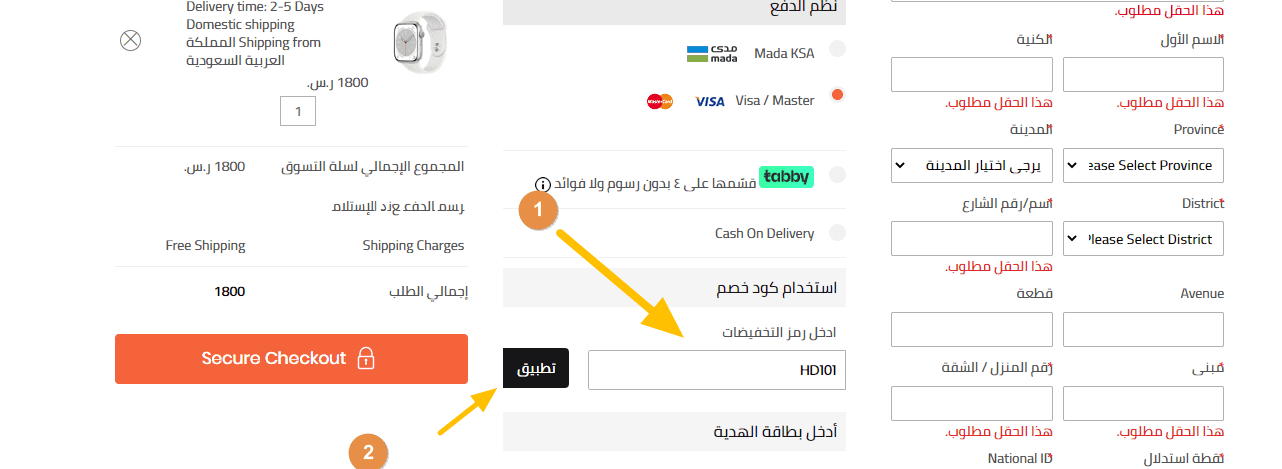Choose the tabby installment payment radio
This screenshot has width=1282, height=469.
click(x=837, y=174)
